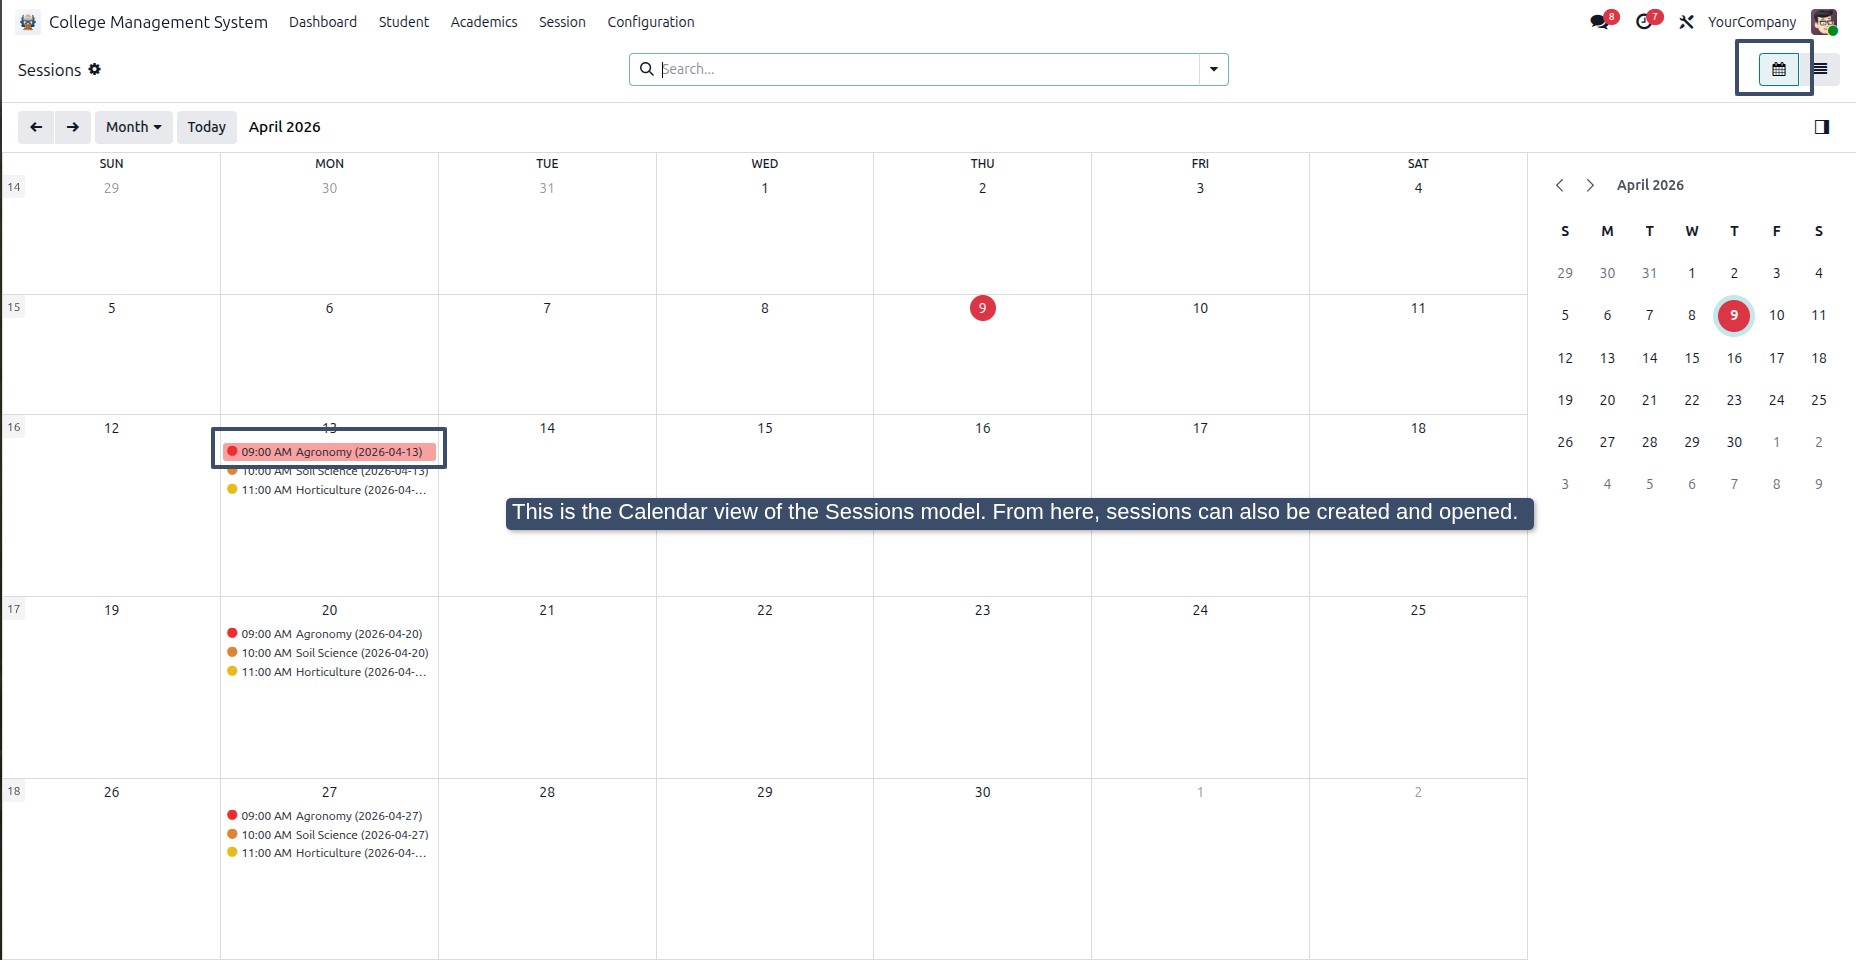This screenshot has width=1856, height=960.
Task: Select day 22 in the mini calendar
Action: coord(1692,400)
